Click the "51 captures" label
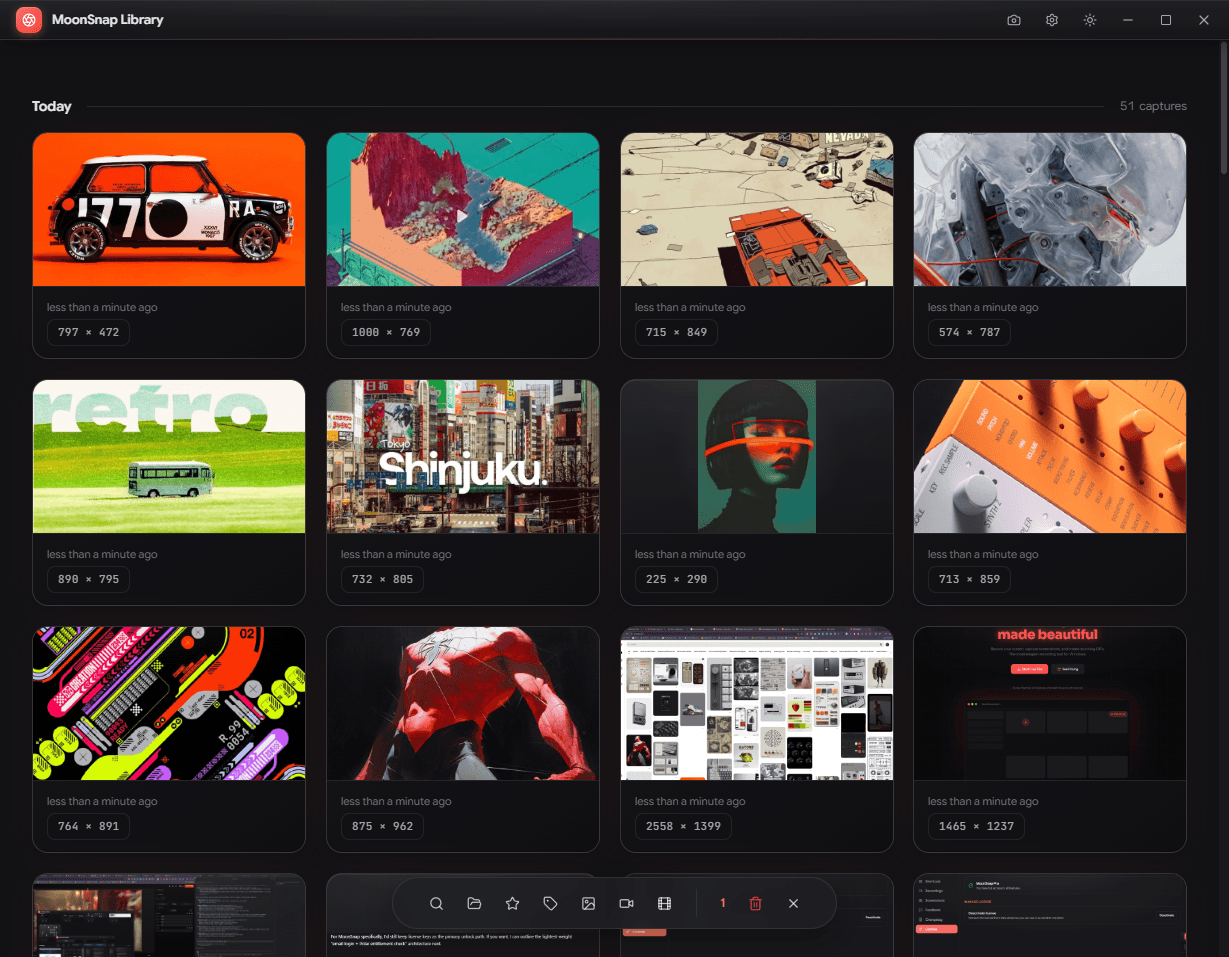Screen dimensions: 1229x957 [x=1153, y=105]
